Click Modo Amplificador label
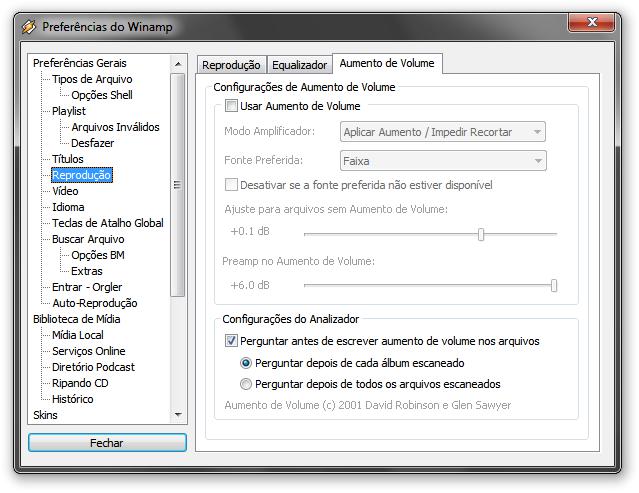Image resolution: width=639 pixels, height=493 pixels. tap(269, 131)
